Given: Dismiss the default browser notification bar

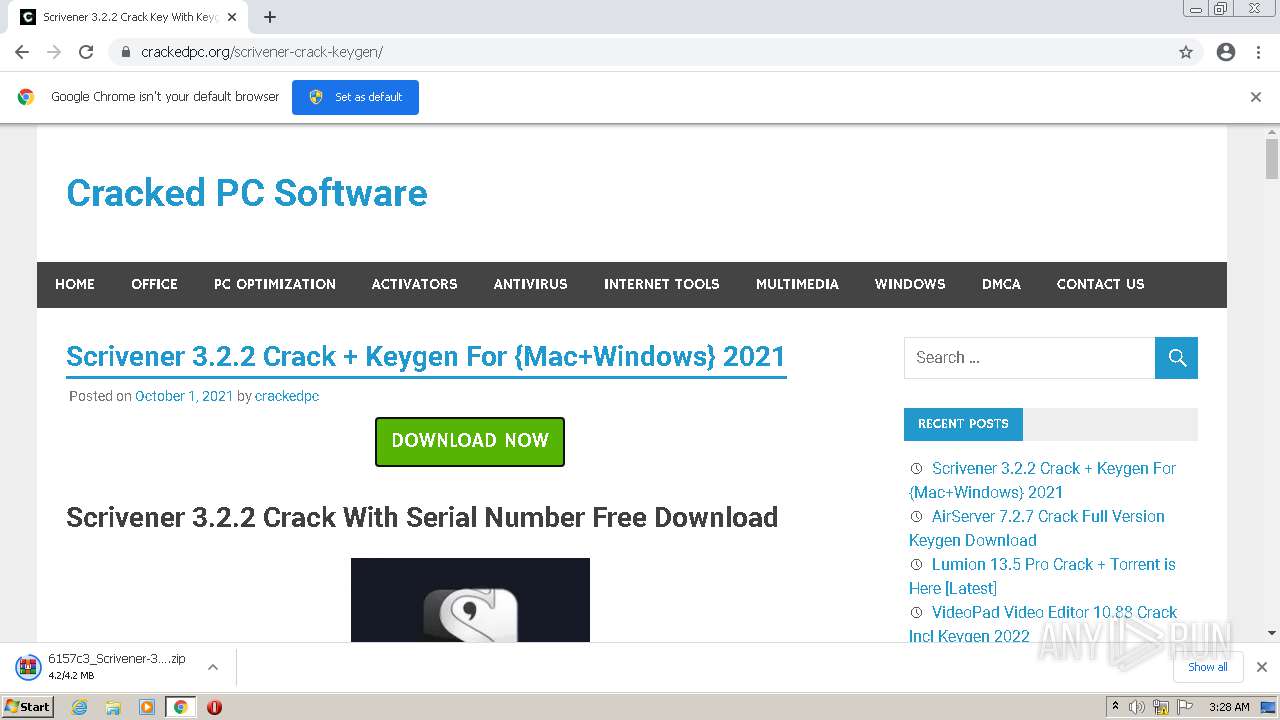Looking at the screenshot, I should [x=1256, y=97].
